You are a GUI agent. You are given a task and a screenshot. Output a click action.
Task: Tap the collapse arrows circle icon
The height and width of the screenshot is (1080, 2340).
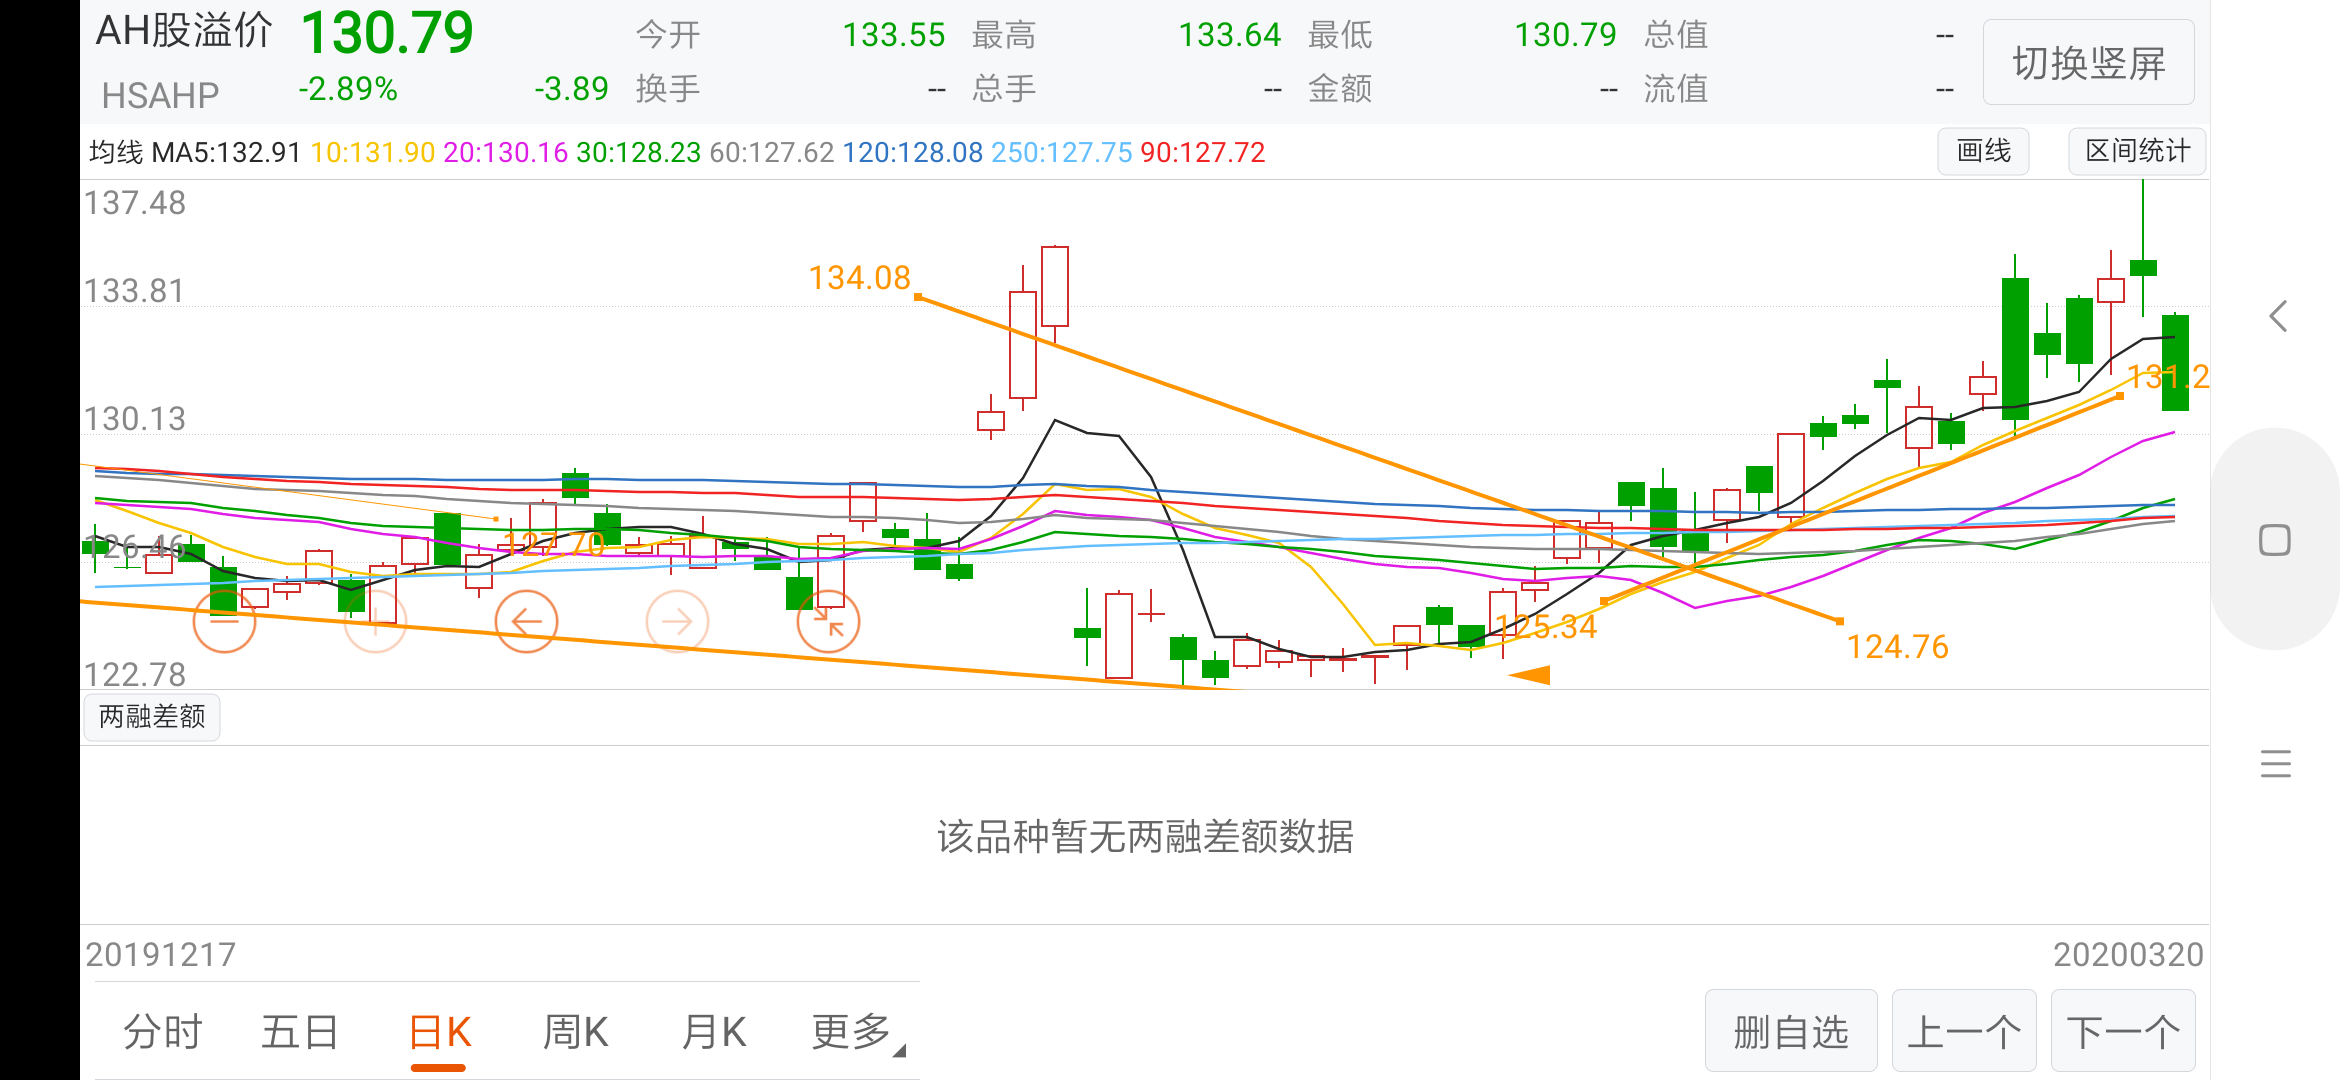point(828,621)
